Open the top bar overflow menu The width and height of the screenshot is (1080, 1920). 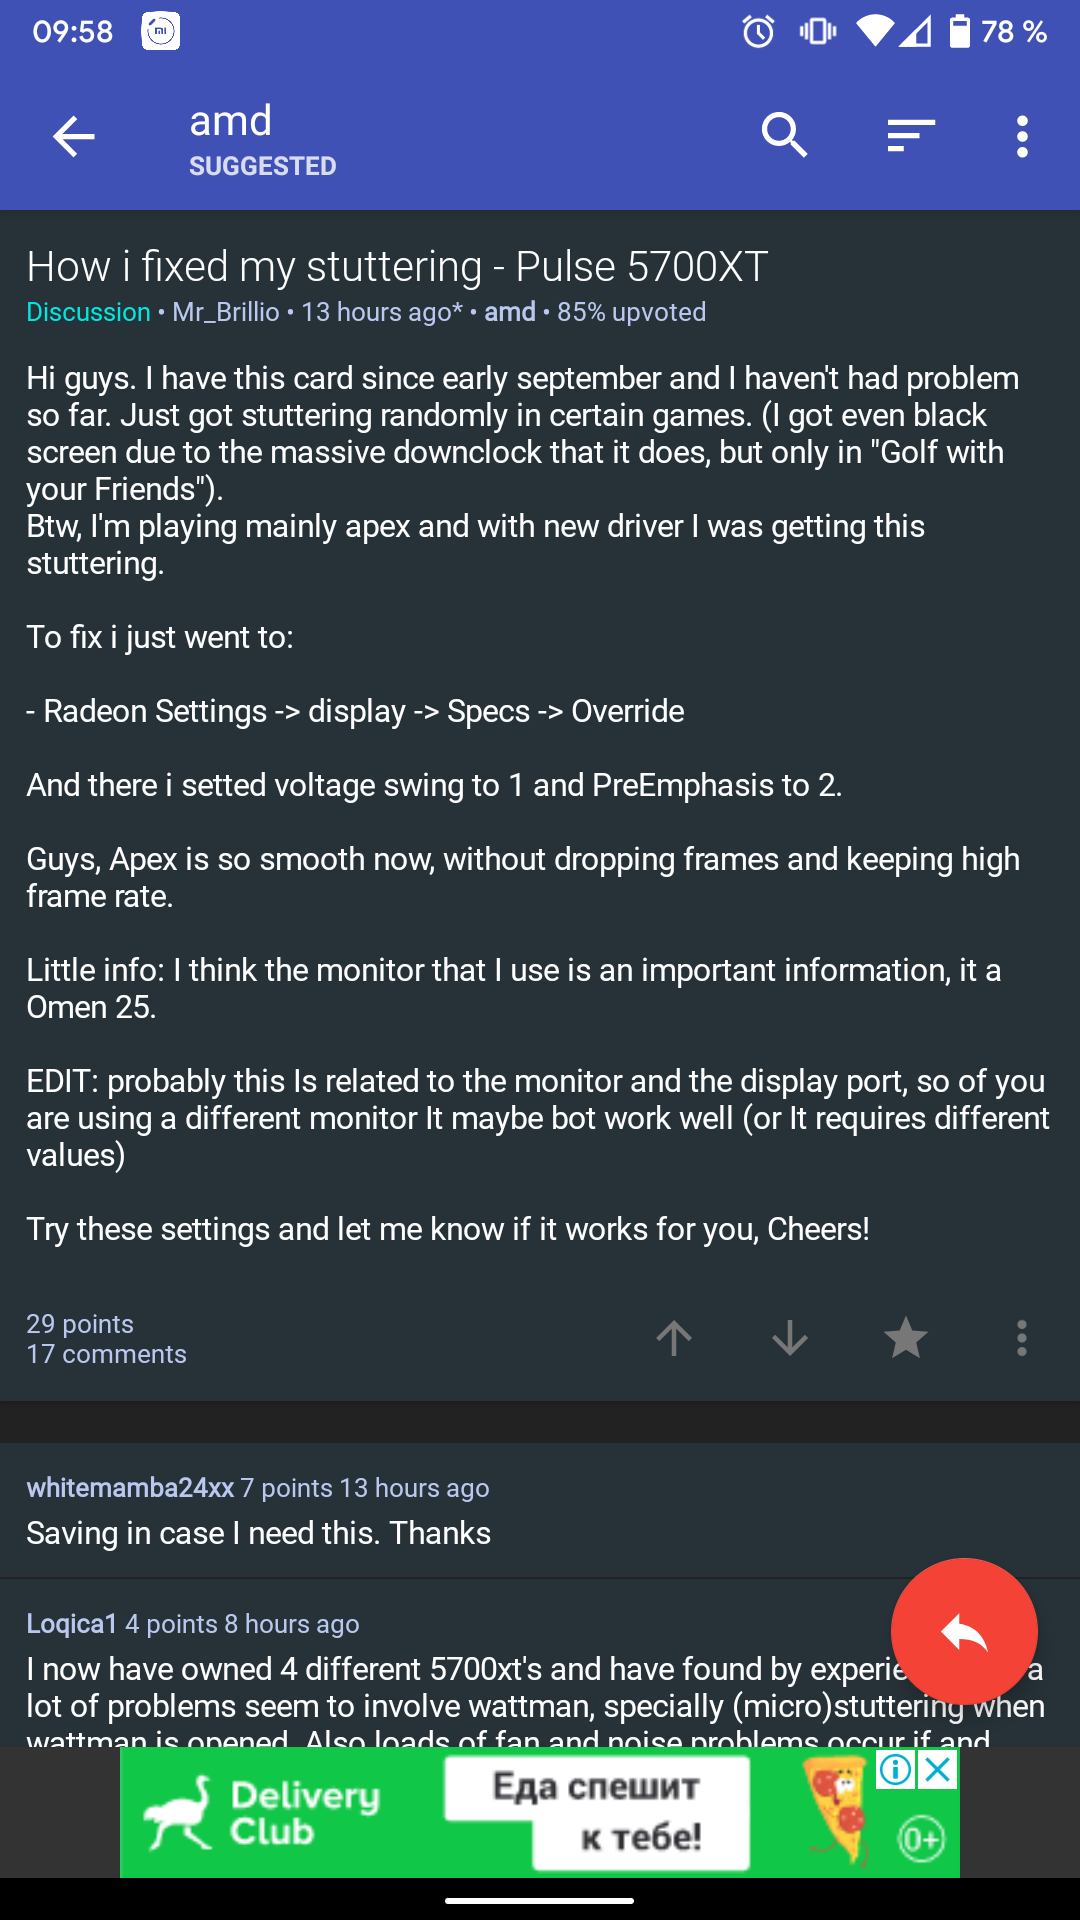coord(1021,137)
